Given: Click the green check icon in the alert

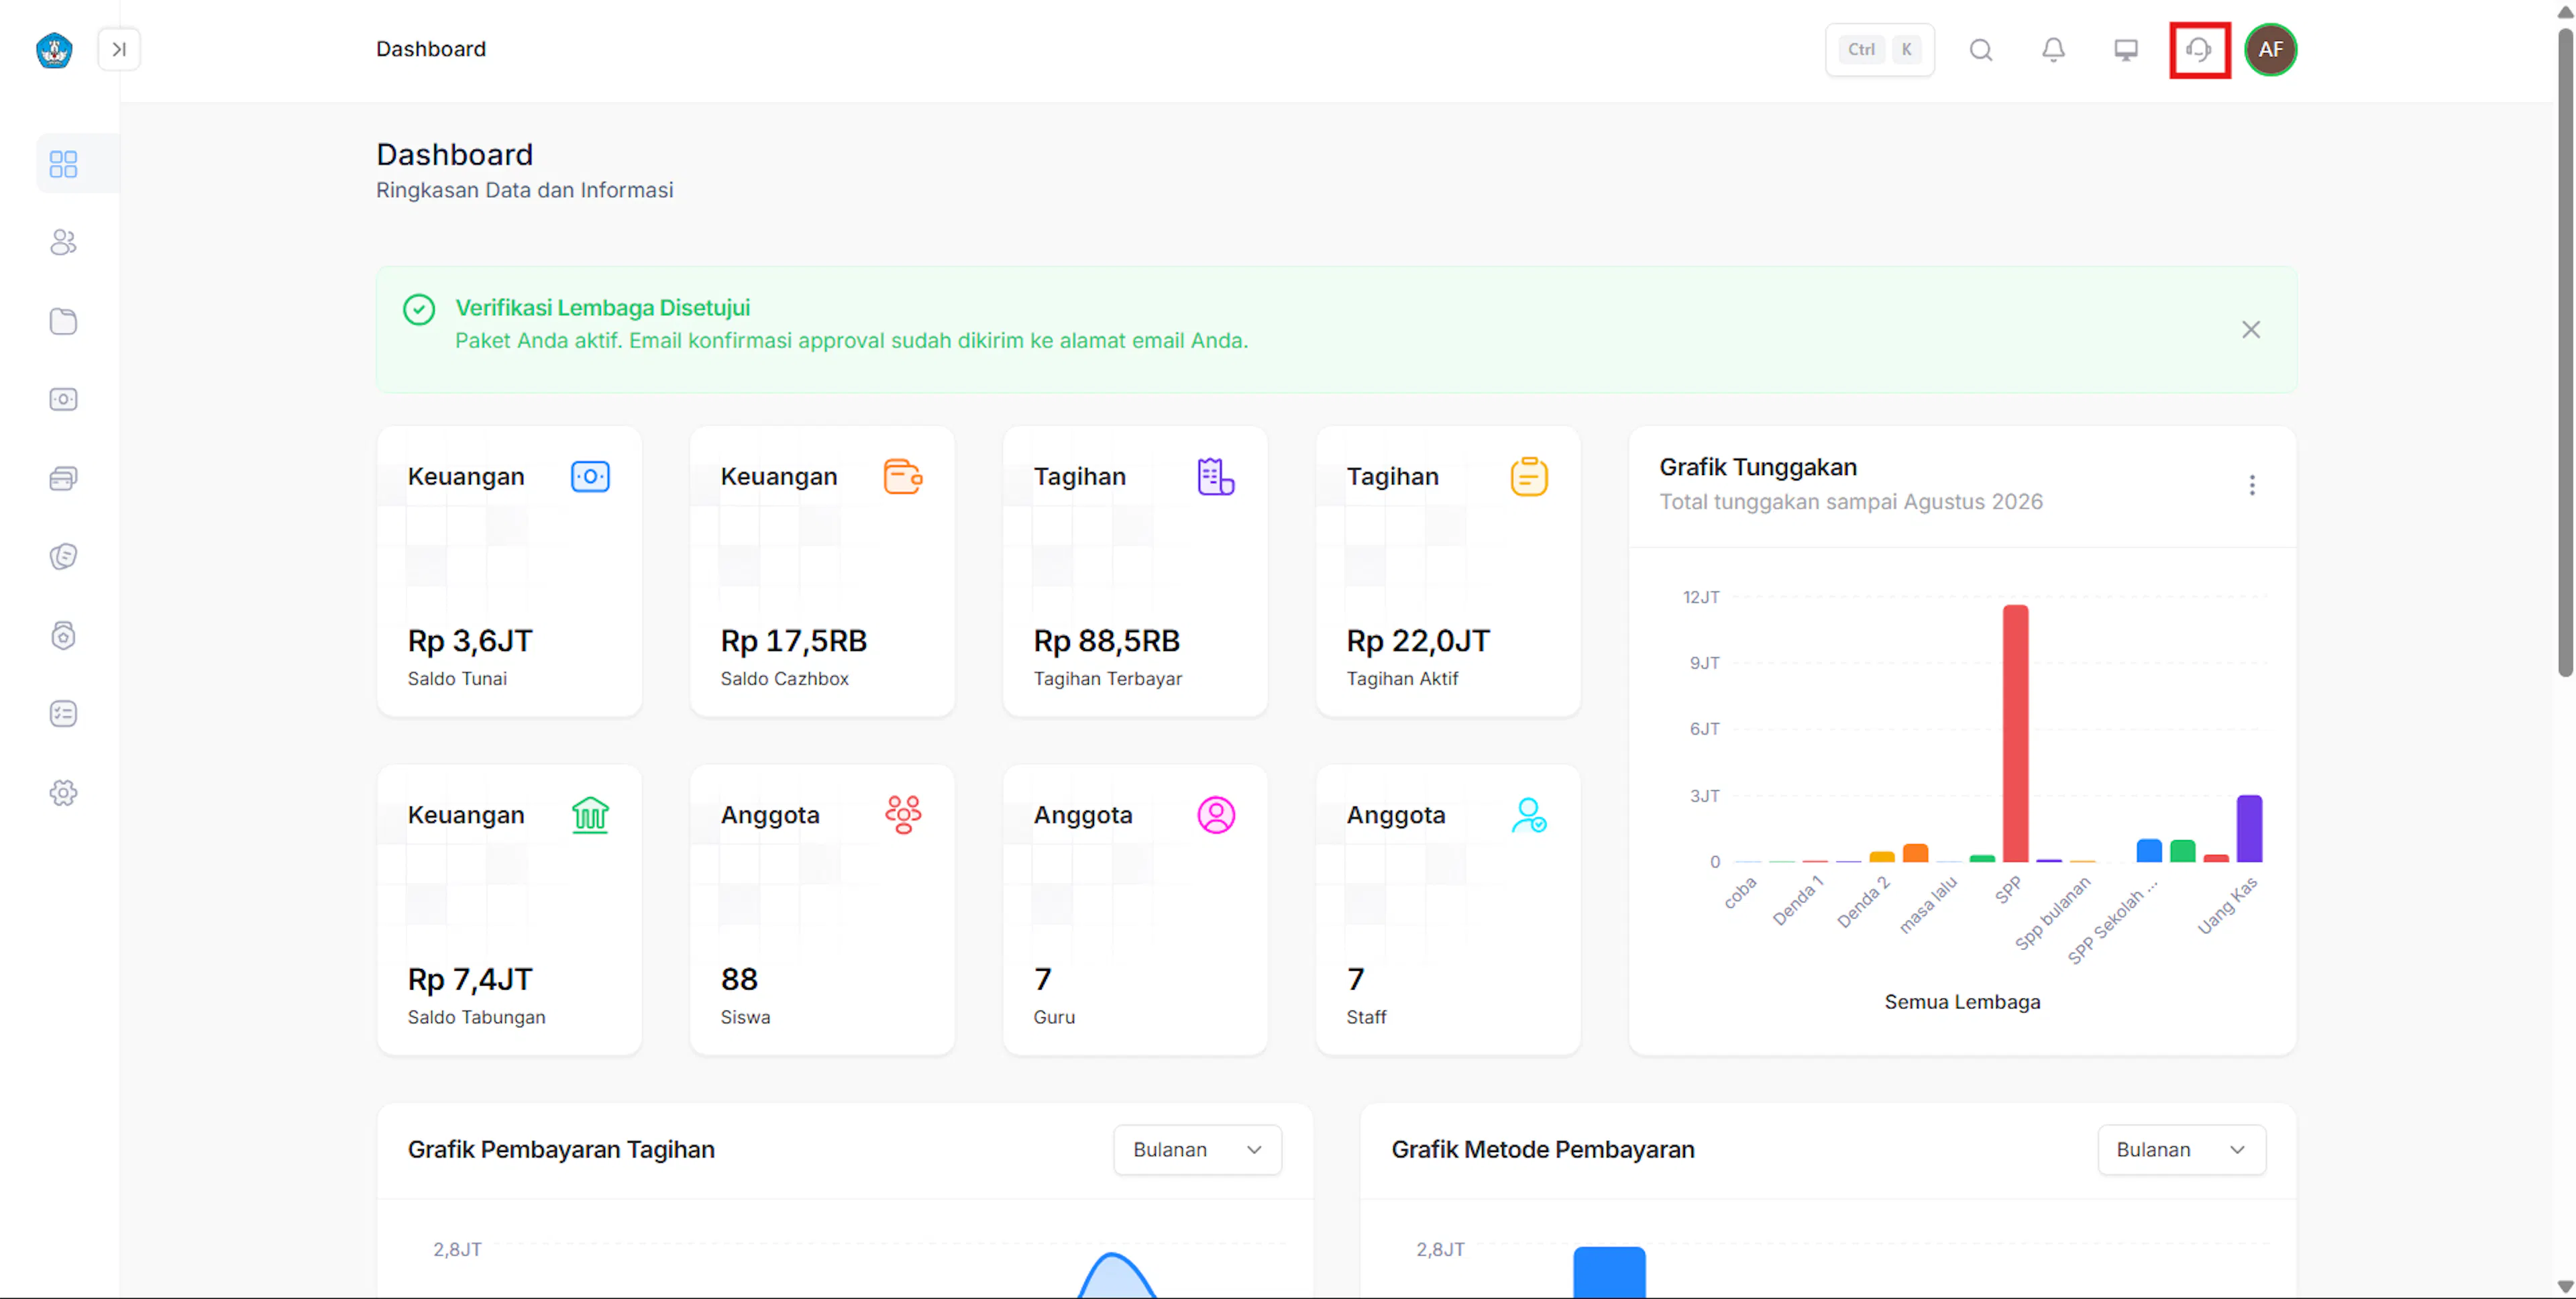Looking at the screenshot, I should (x=419, y=310).
